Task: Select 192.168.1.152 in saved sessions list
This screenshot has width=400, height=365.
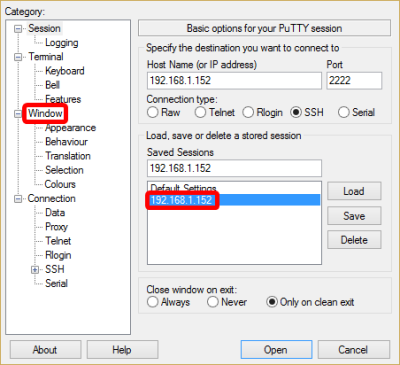Action: (x=234, y=200)
